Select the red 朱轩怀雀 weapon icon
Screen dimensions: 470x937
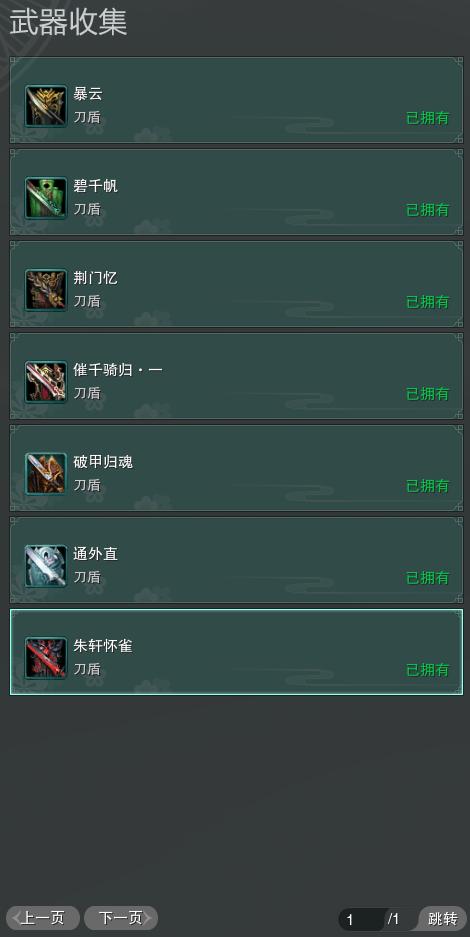click(46, 658)
